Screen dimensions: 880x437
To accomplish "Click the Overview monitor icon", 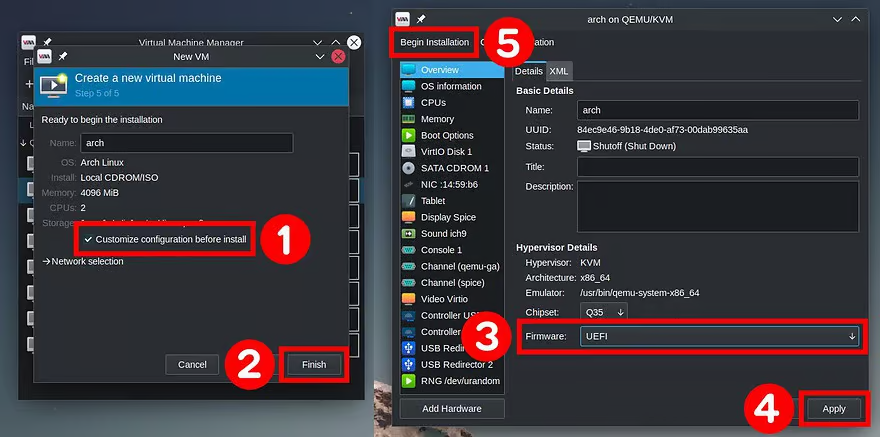I will click(409, 70).
